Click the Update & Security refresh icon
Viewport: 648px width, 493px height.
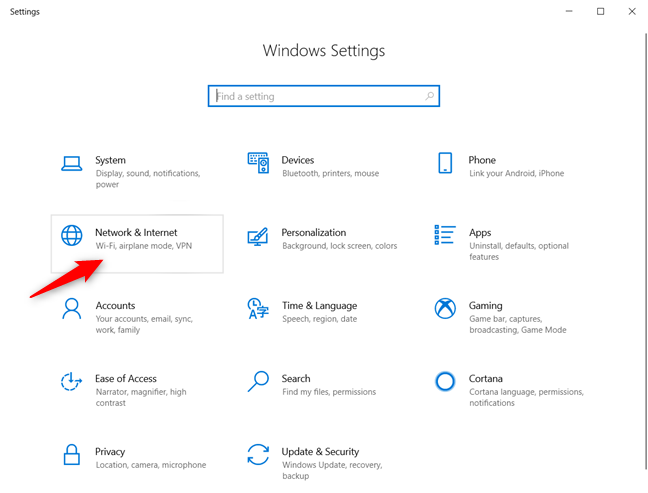(x=258, y=455)
